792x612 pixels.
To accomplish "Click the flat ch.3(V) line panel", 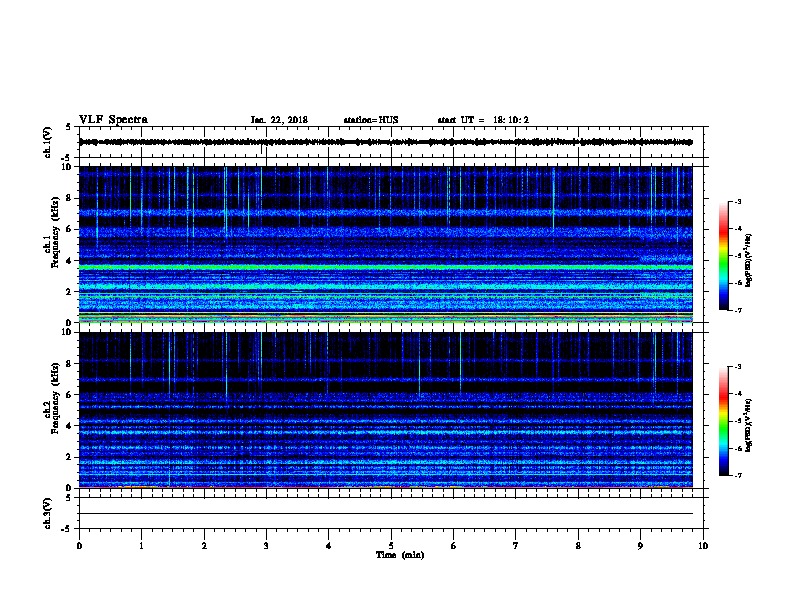I will 391,513.
